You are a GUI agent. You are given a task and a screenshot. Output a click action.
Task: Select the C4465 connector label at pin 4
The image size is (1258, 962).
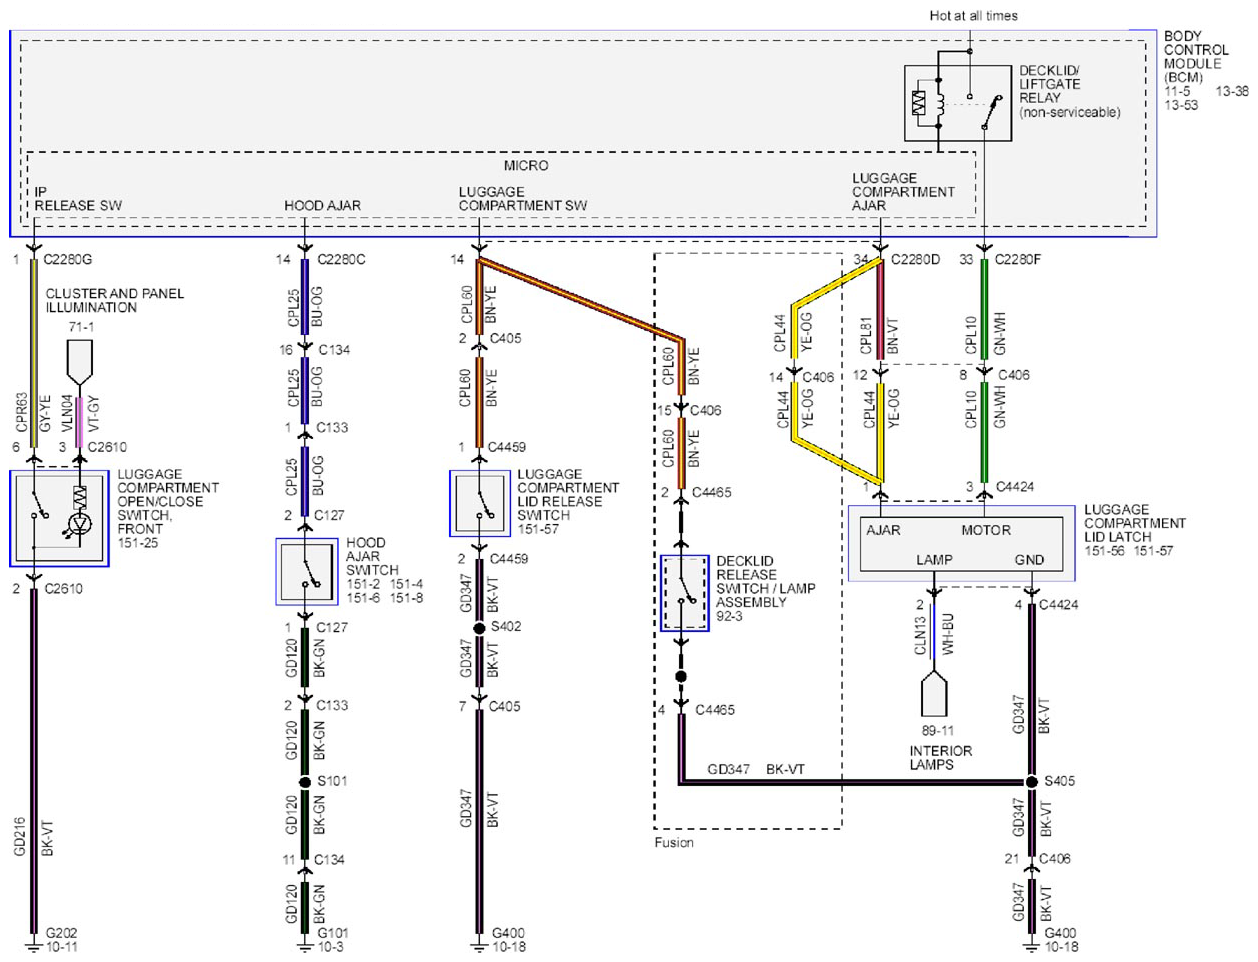(714, 710)
